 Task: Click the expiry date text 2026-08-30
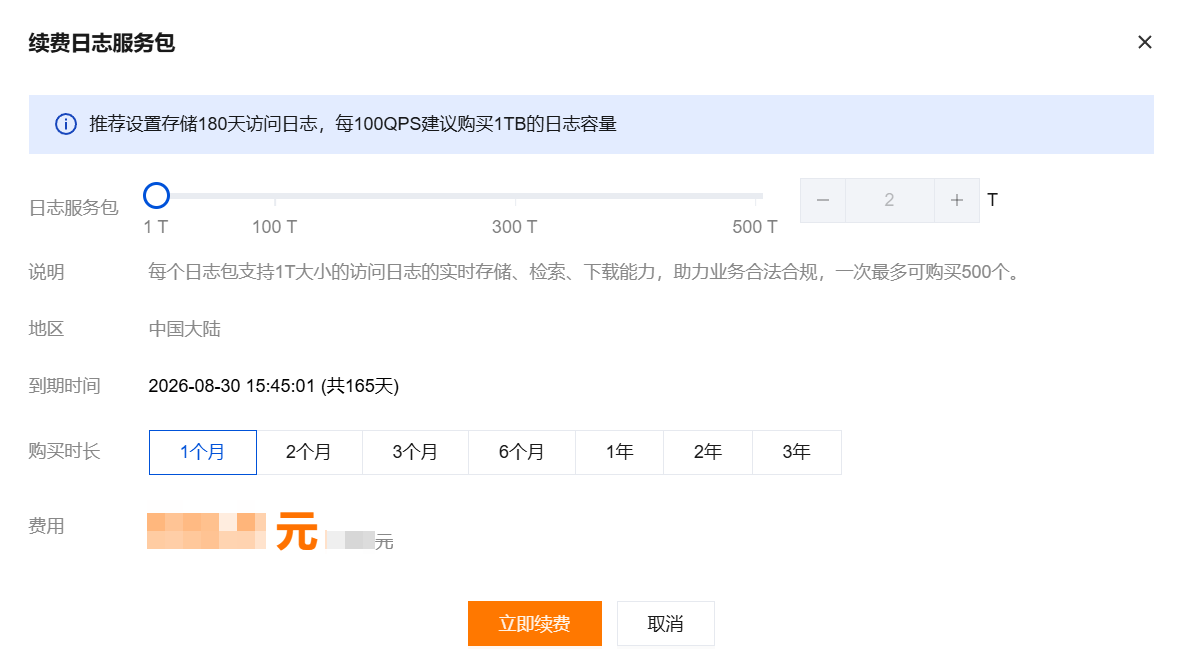point(193,386)
